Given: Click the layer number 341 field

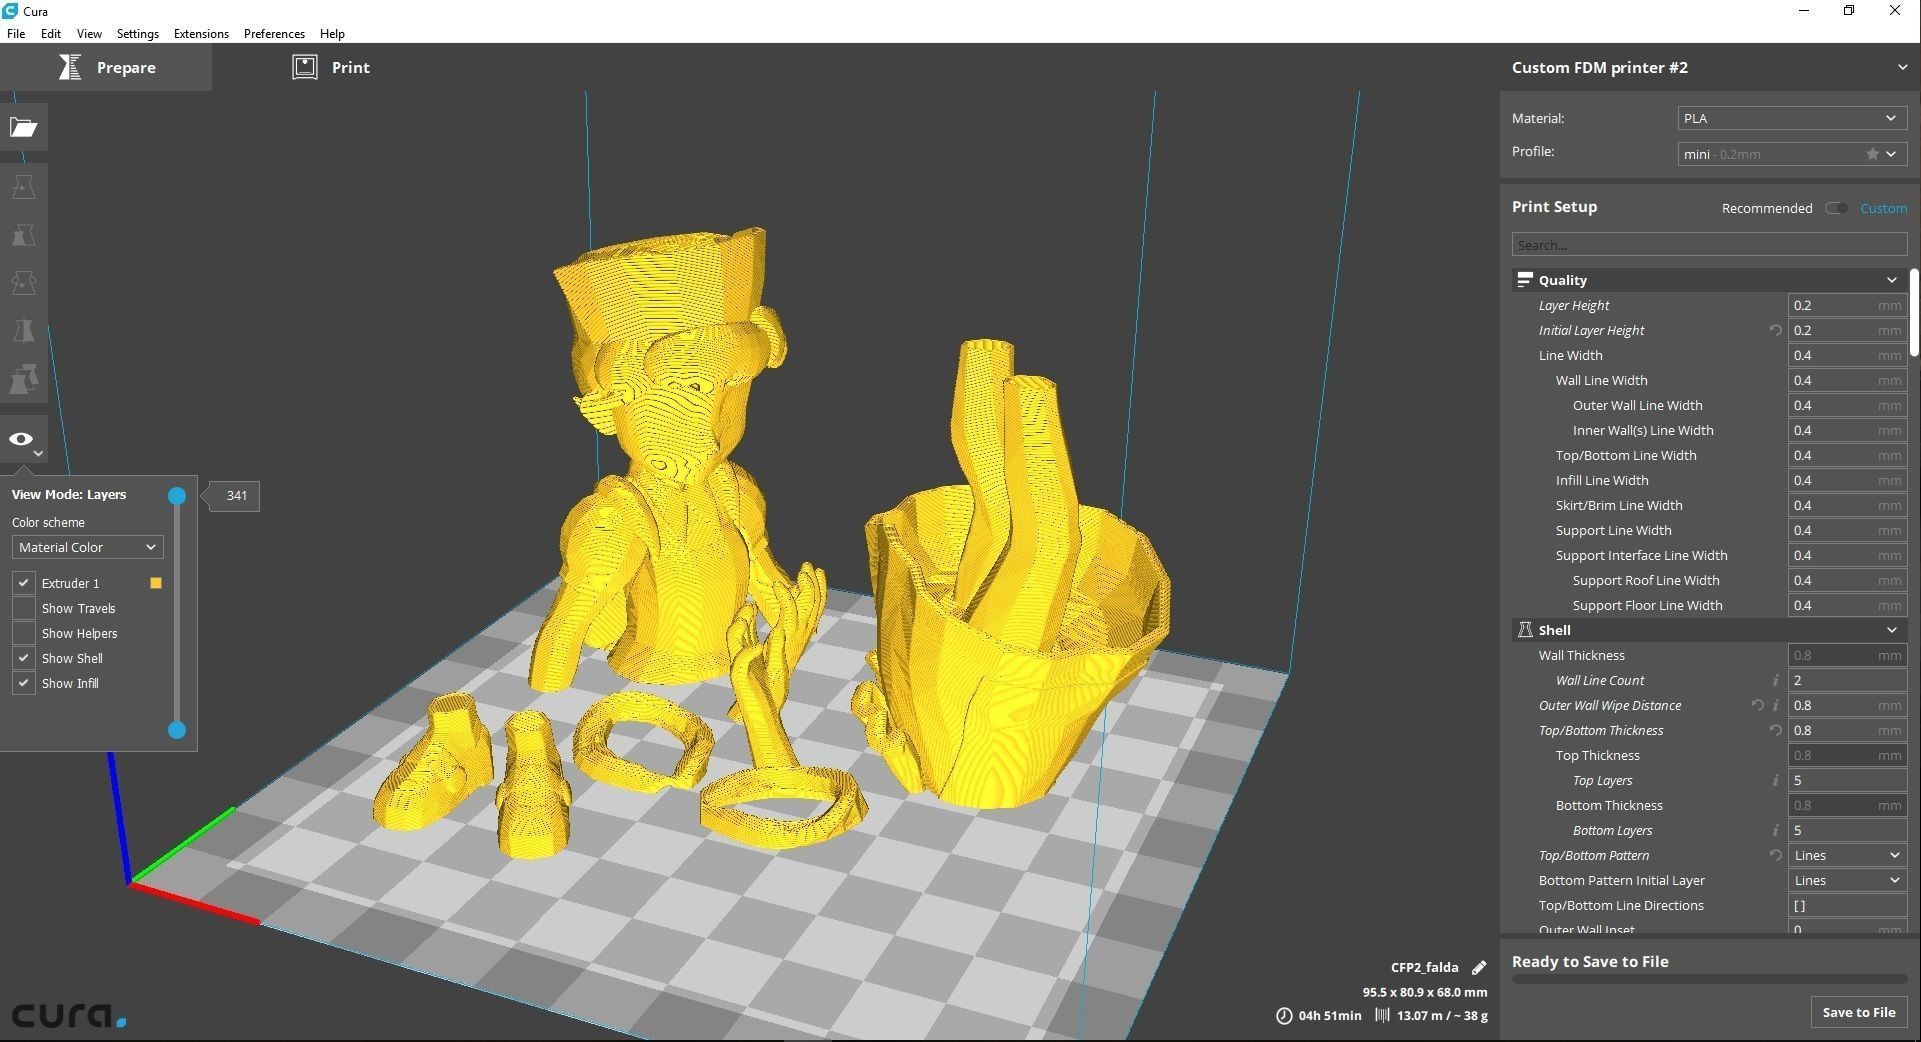Looking at the screenshot, I should point(237,495).
